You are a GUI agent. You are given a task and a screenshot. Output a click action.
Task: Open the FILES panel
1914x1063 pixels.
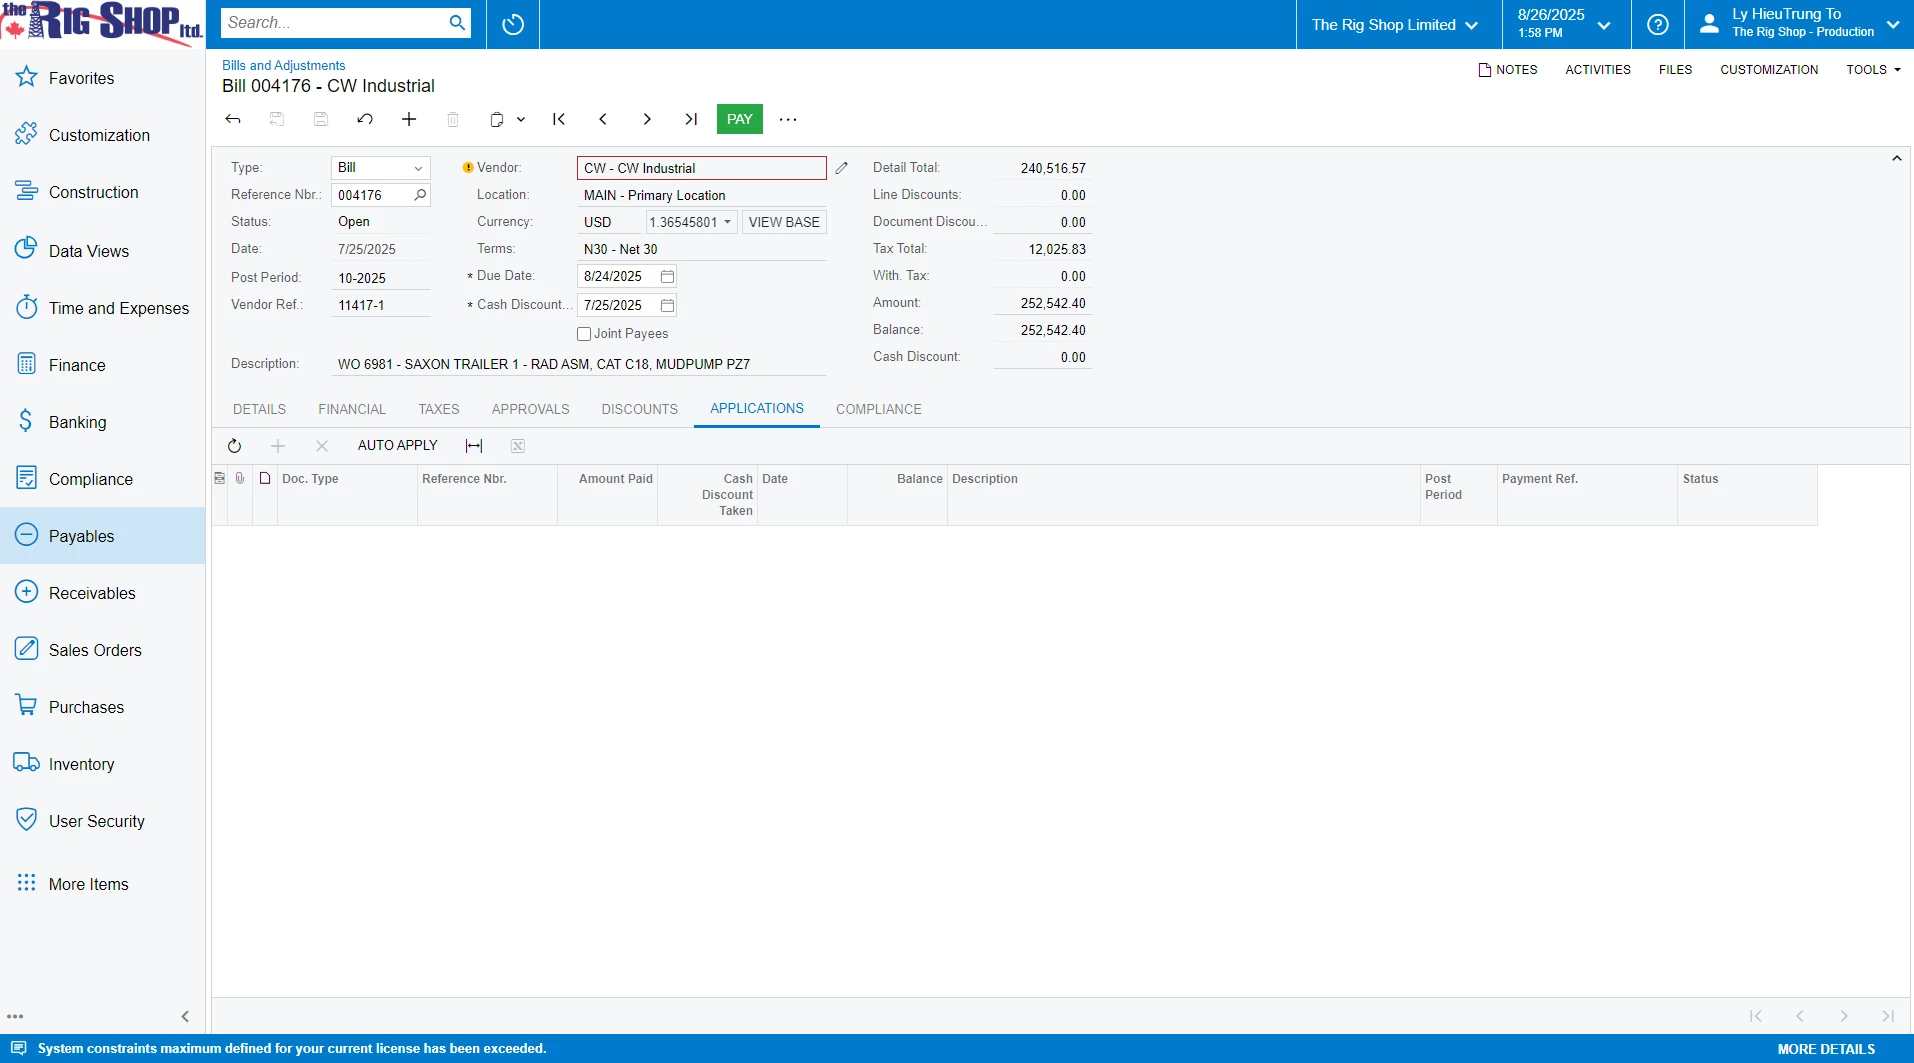pos(1675,70)
